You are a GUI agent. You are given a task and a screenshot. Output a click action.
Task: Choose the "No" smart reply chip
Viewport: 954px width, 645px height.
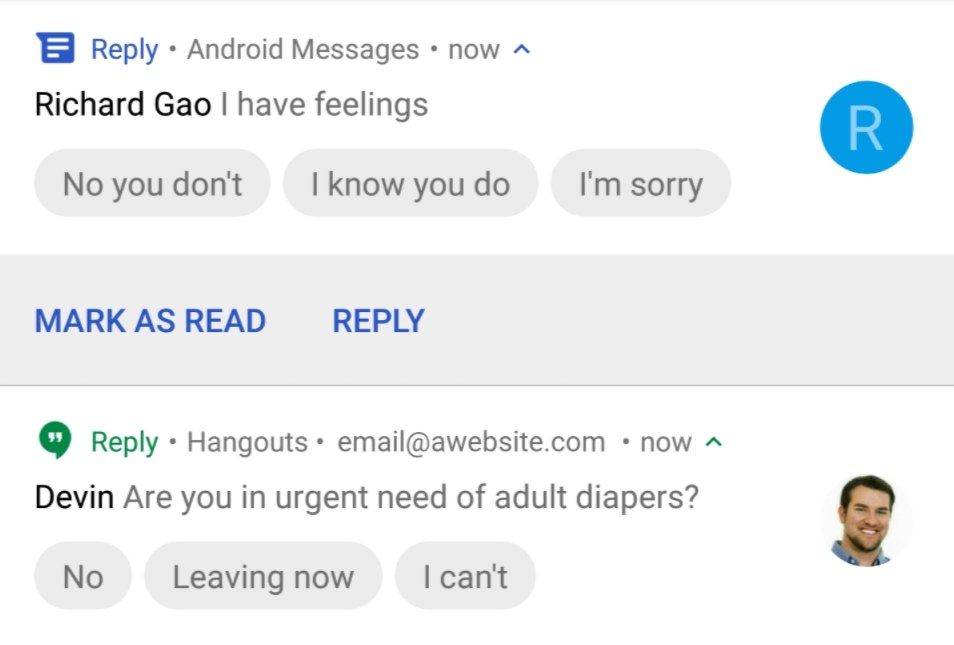pos(83,576)
